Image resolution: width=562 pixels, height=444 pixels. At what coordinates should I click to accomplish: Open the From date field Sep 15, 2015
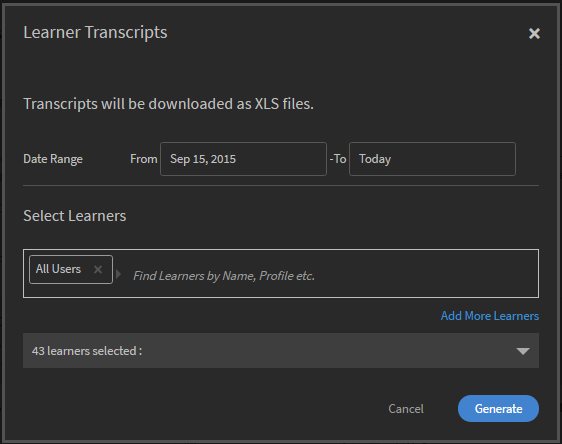pyautogui.click(x=243, y=159)
